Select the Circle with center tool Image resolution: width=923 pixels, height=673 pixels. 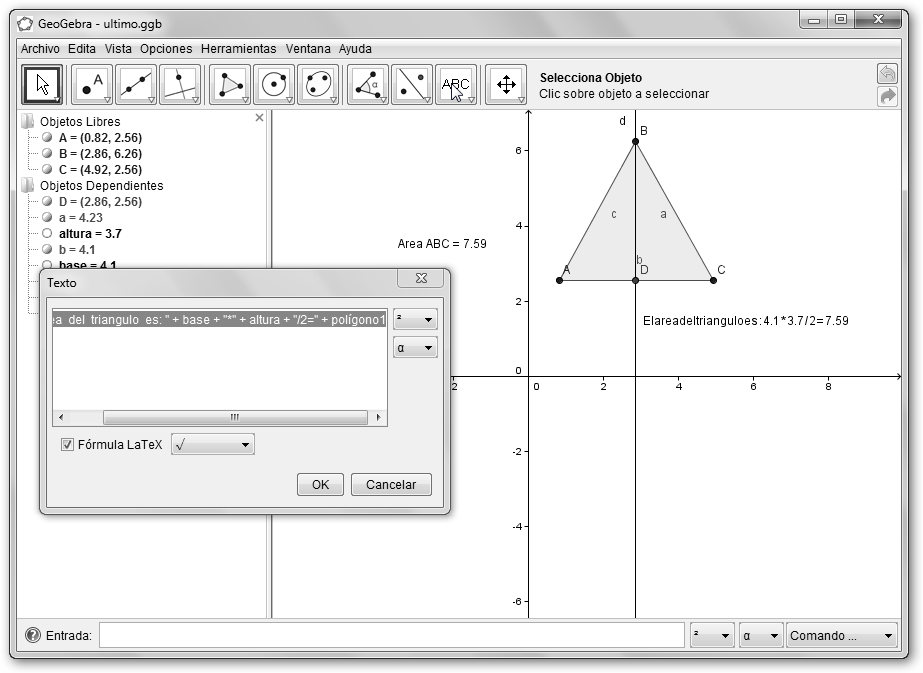pos(274,85)
